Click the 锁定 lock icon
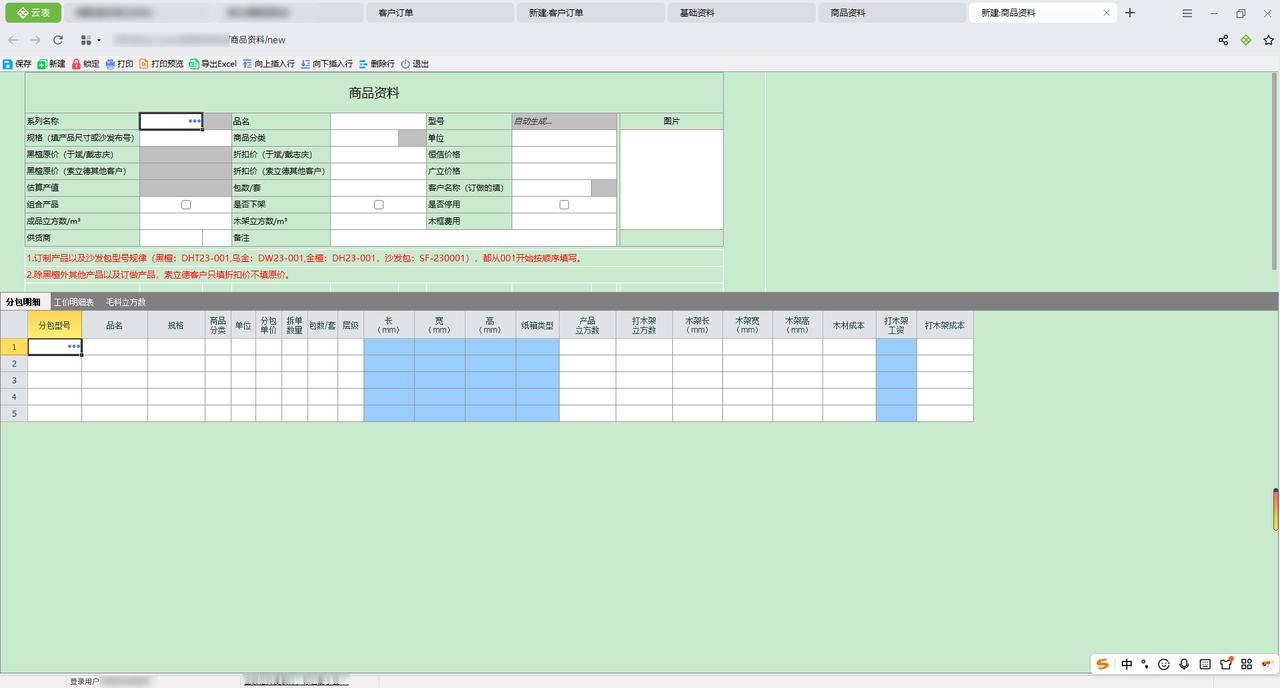 pyautogui.click(x=77, y=64)
